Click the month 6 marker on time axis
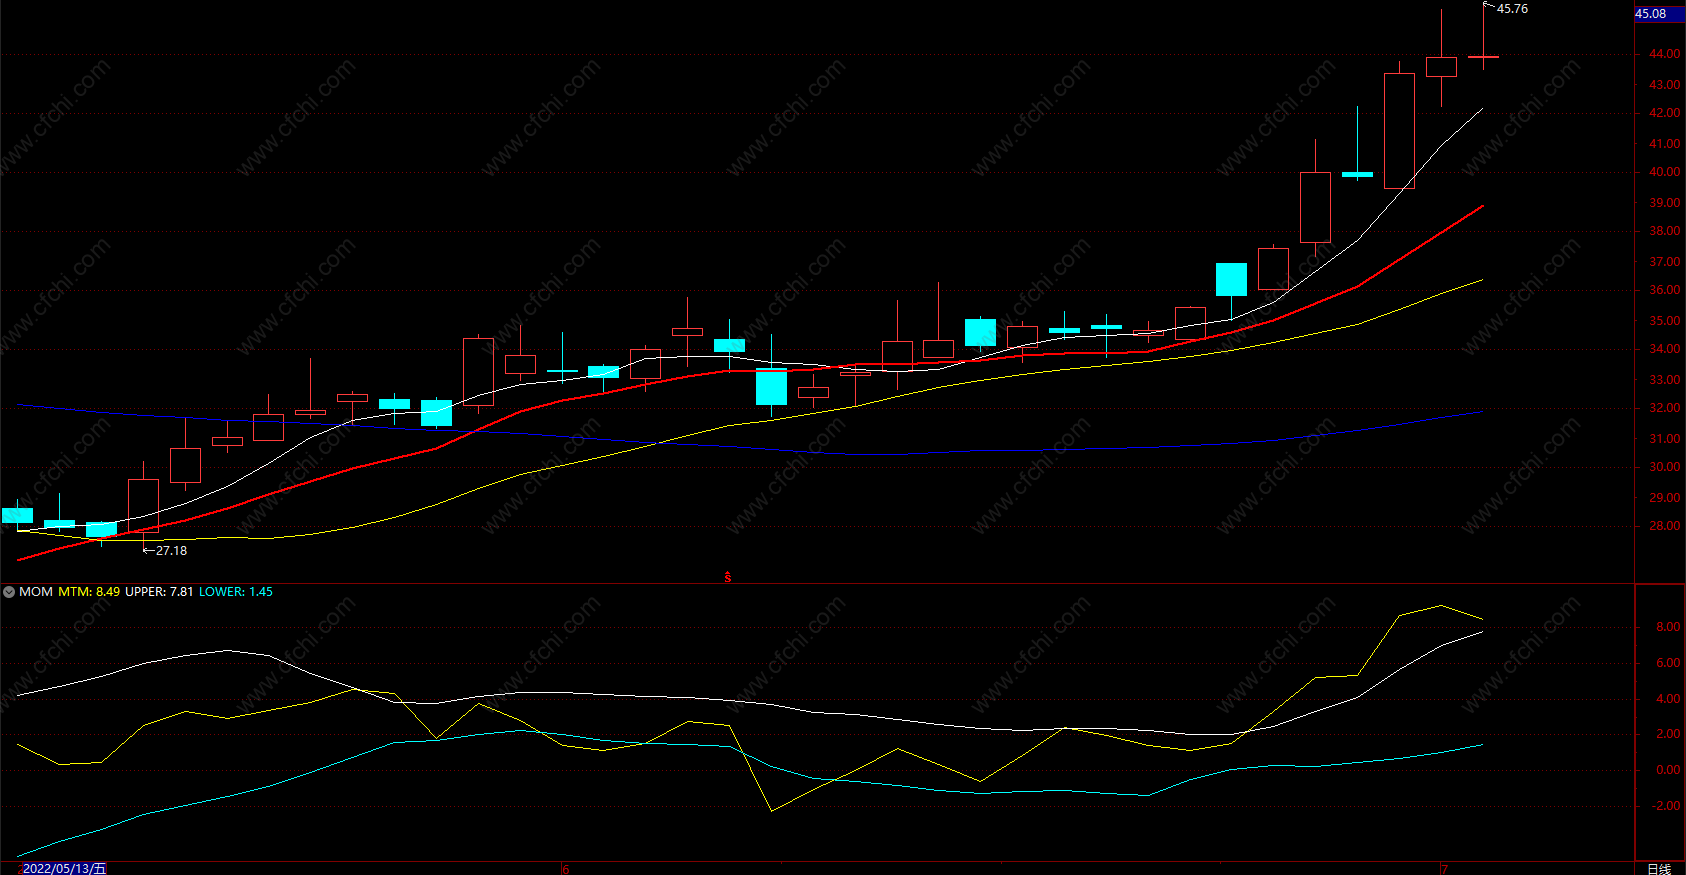 [566, 869]
